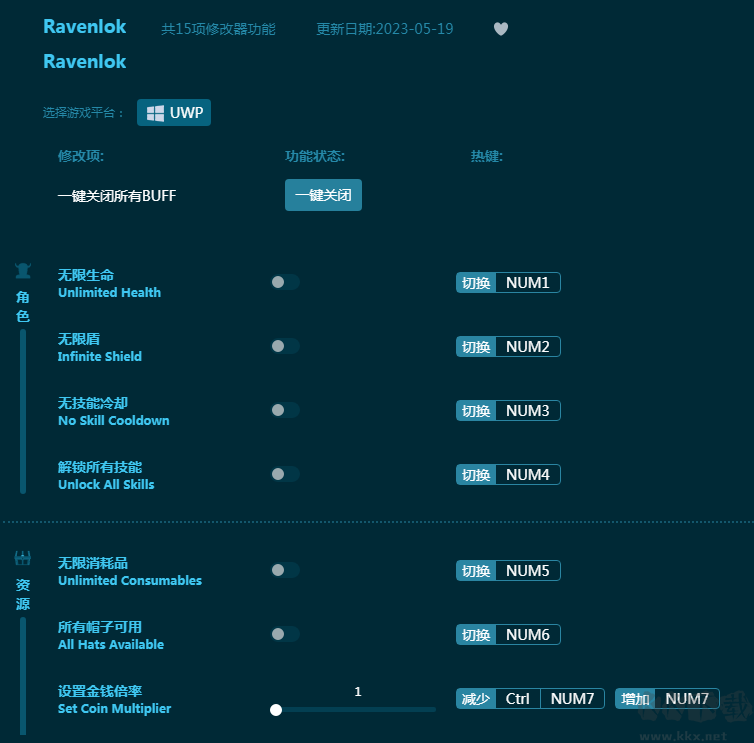Select the UWP platform button
Viewport: 754px width, 743px height.
point(174,113)
